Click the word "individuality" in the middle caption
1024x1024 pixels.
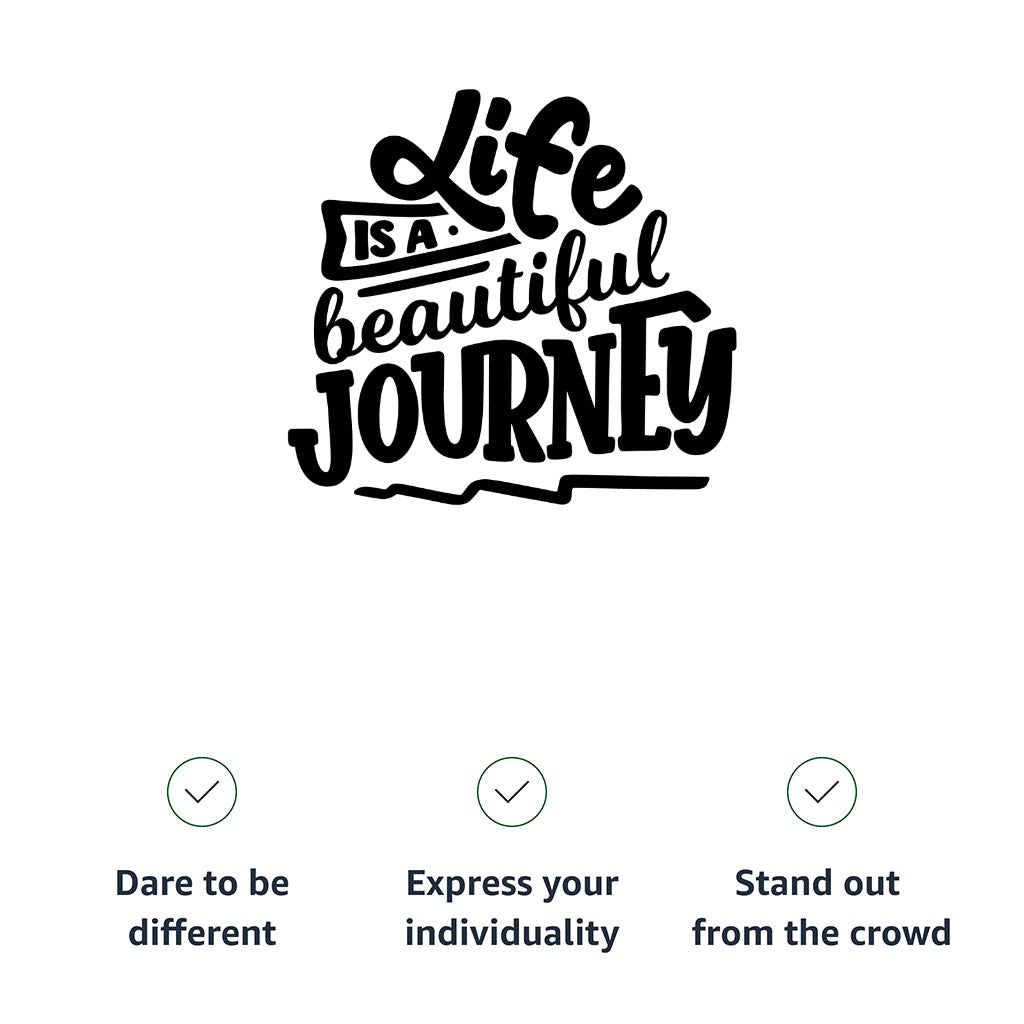pos(512,933)
